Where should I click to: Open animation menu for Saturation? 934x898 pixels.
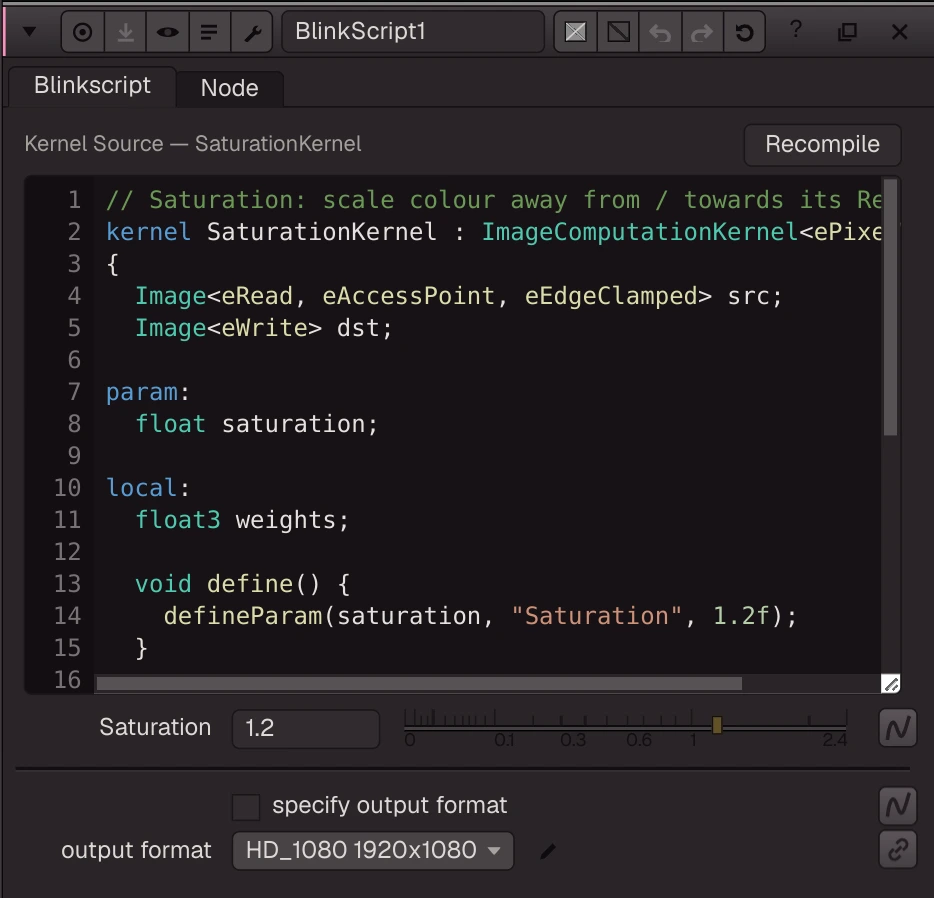898,728
